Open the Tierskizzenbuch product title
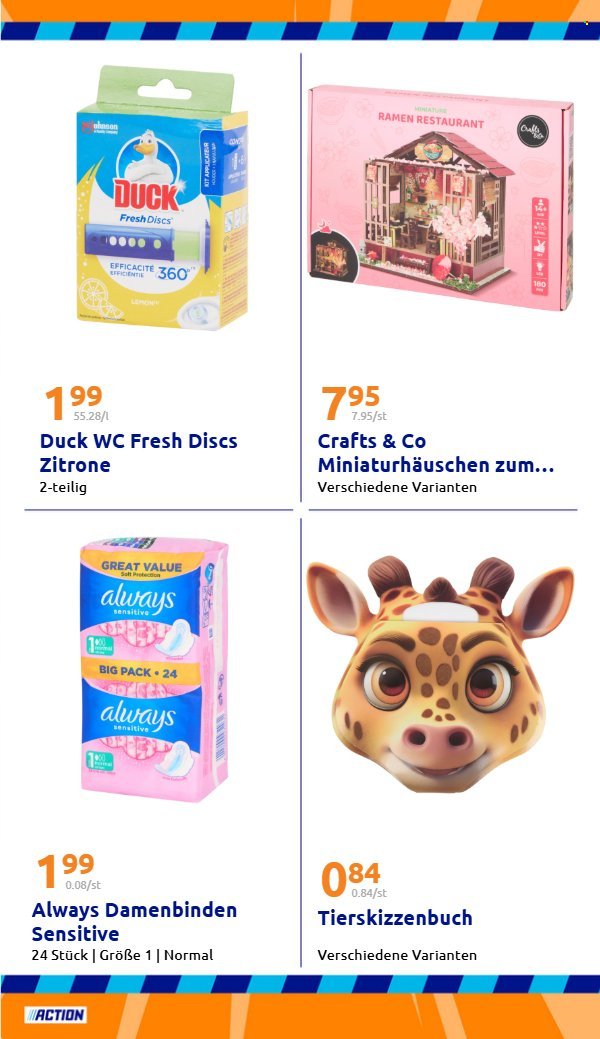Viewport: 600px width, 1039px height. (395, 918)
